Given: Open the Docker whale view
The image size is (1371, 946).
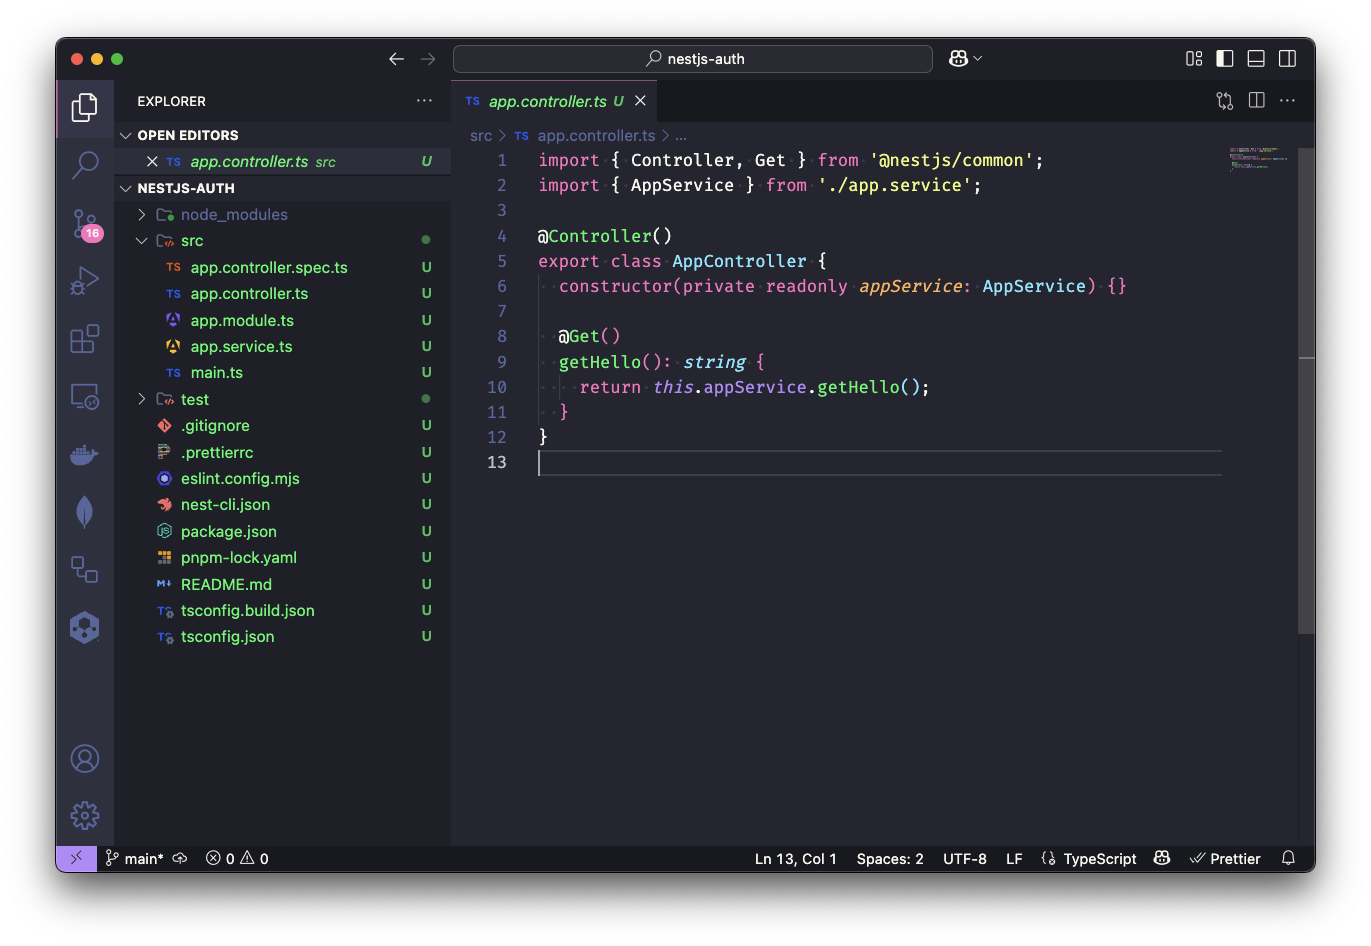Looking at the screenshot, I should click(x=85, y=455).
